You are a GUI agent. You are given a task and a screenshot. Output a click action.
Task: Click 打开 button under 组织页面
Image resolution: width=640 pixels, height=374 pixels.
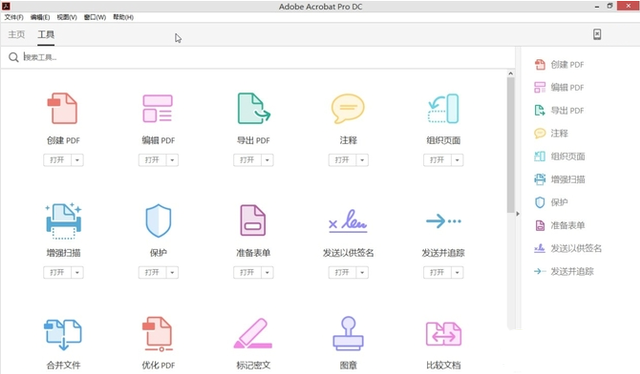[437, 160]
